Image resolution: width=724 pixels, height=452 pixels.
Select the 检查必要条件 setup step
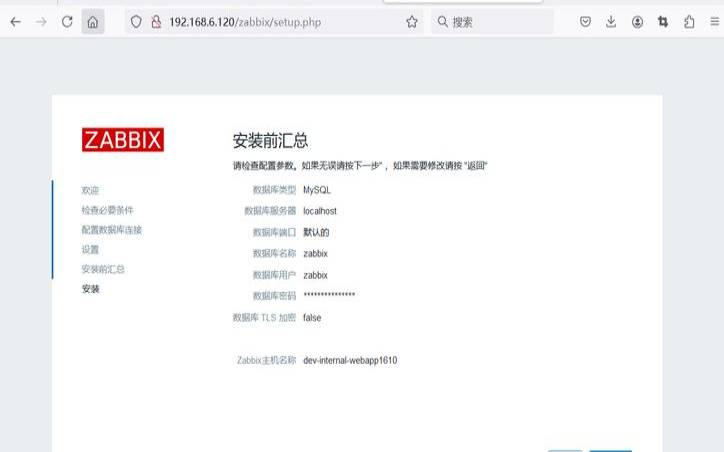[x=107, y=210]
